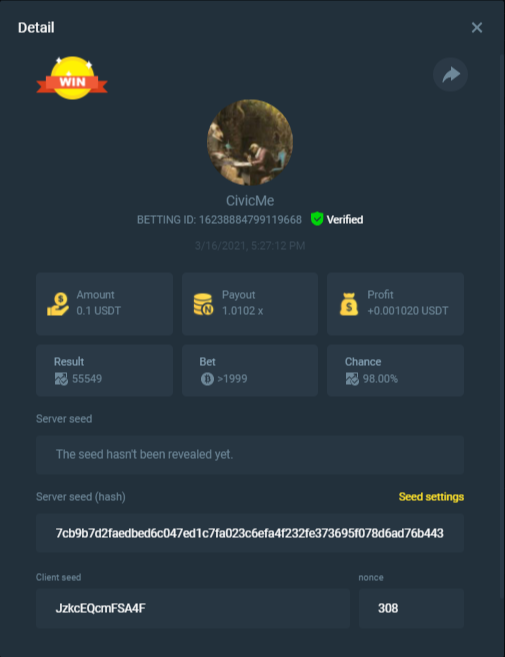The width and height of the screenshot is (505, 657).
Task: Select the server seed hash field
Action: [250, 533]
